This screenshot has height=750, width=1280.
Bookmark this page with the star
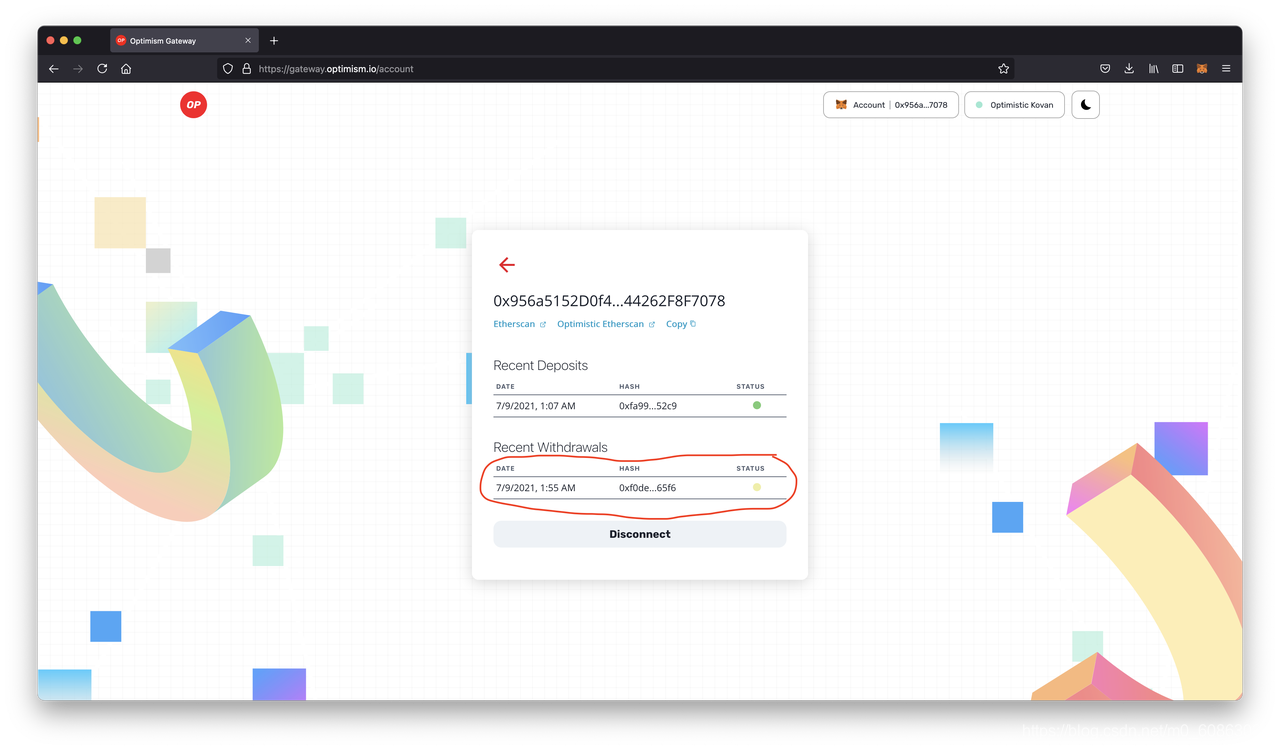coord(1003,69)
